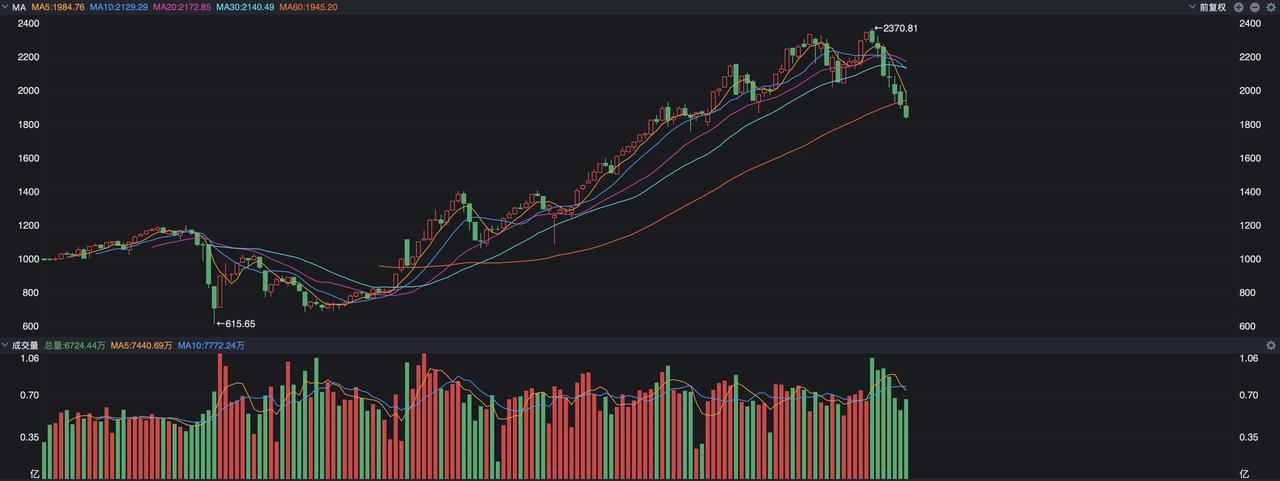This screenshot has width=1280, height=481.
Task: Toggle the MA30:2140.49 line legend
Action: click(x=245, y=7)
